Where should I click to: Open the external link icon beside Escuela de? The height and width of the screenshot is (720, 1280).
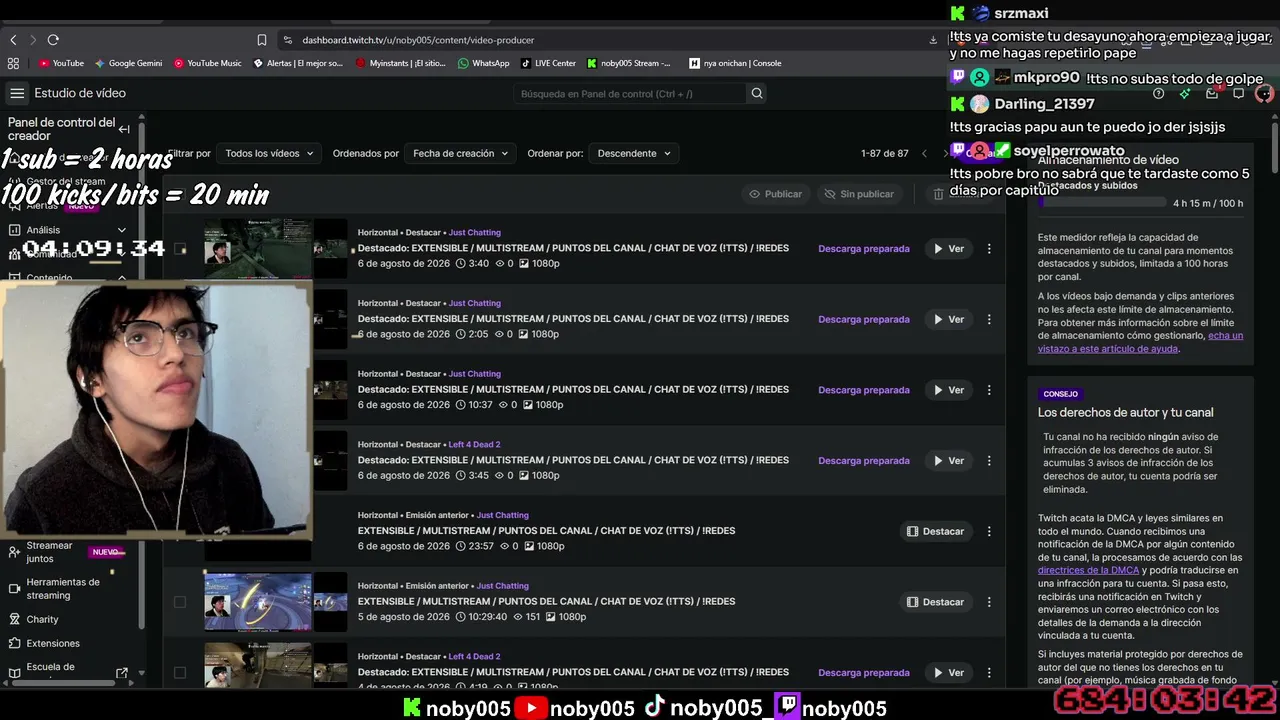click(122, 673)
